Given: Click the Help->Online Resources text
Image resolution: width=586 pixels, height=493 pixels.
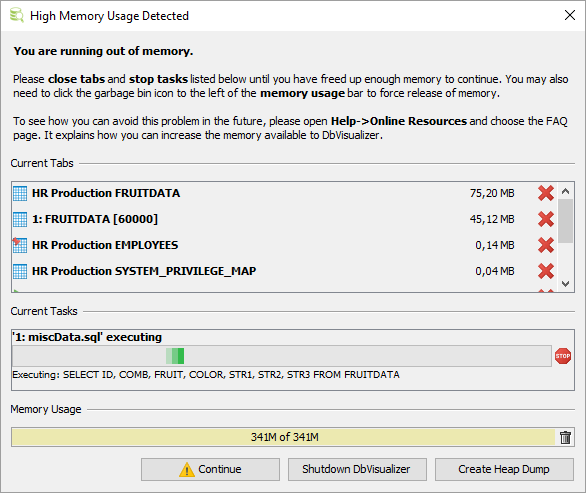Looking at the screenshot, I should coord(399,121).
